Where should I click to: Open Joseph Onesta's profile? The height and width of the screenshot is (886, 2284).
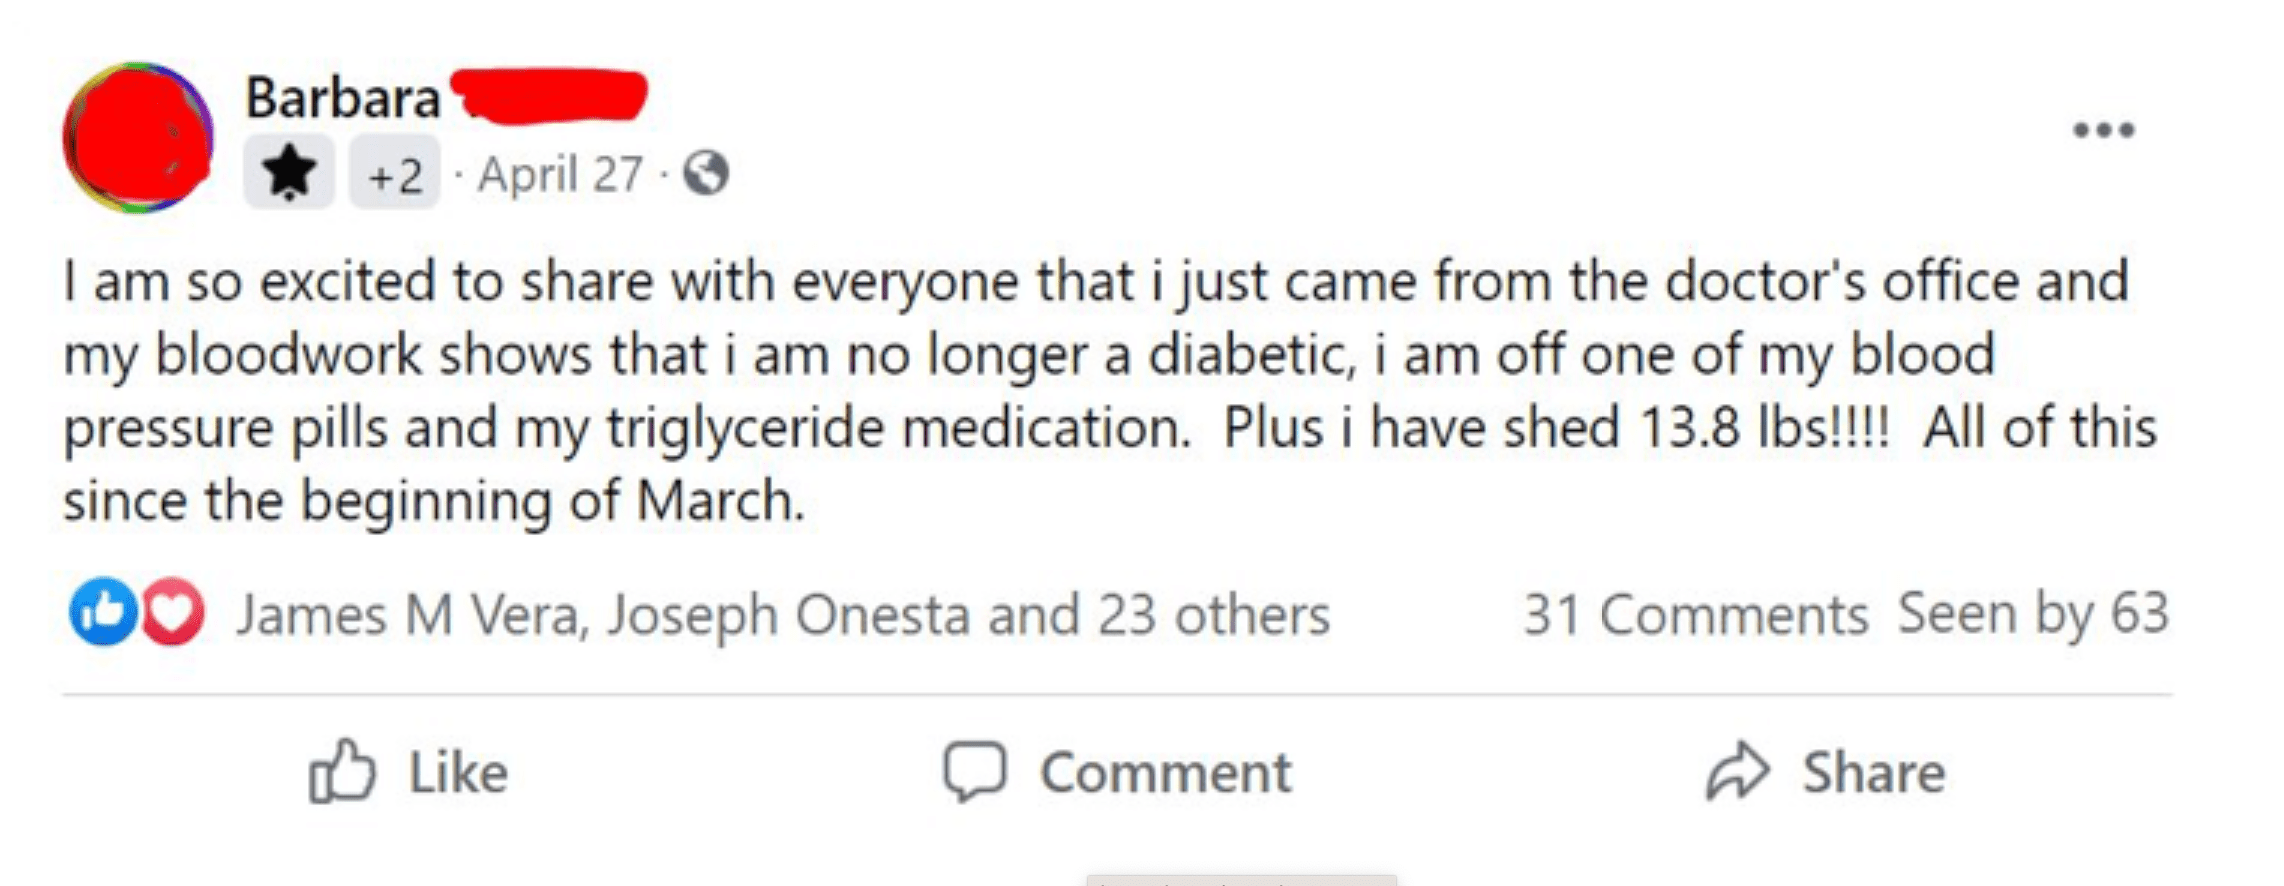(788, 614)
